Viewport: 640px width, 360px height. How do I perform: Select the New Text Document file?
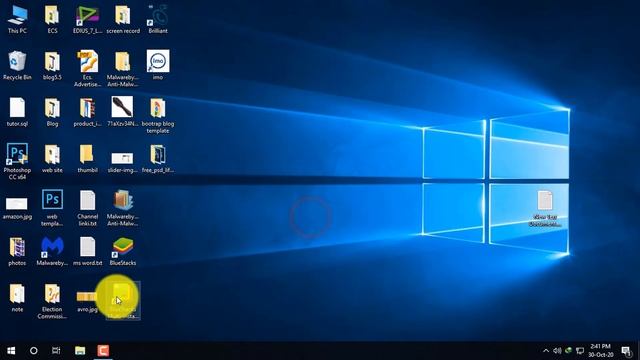click(x=545, y=208)
